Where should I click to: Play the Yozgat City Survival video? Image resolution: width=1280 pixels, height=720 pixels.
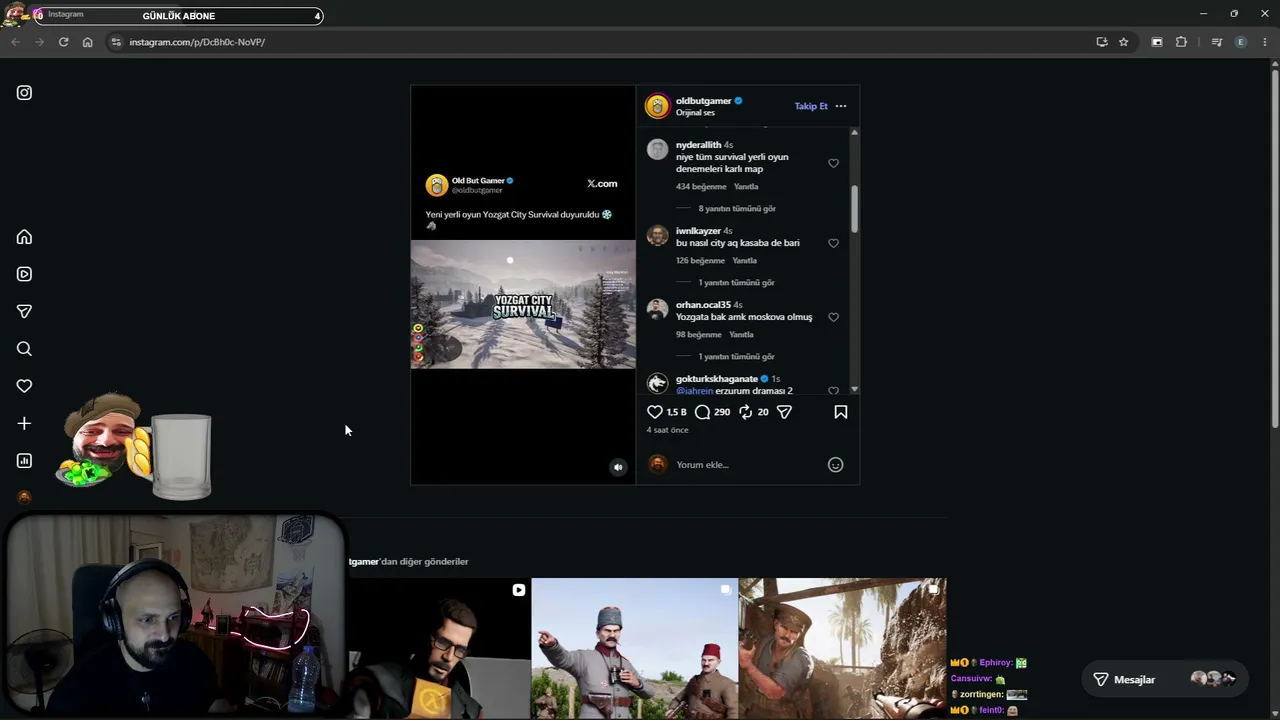(523, 304)
